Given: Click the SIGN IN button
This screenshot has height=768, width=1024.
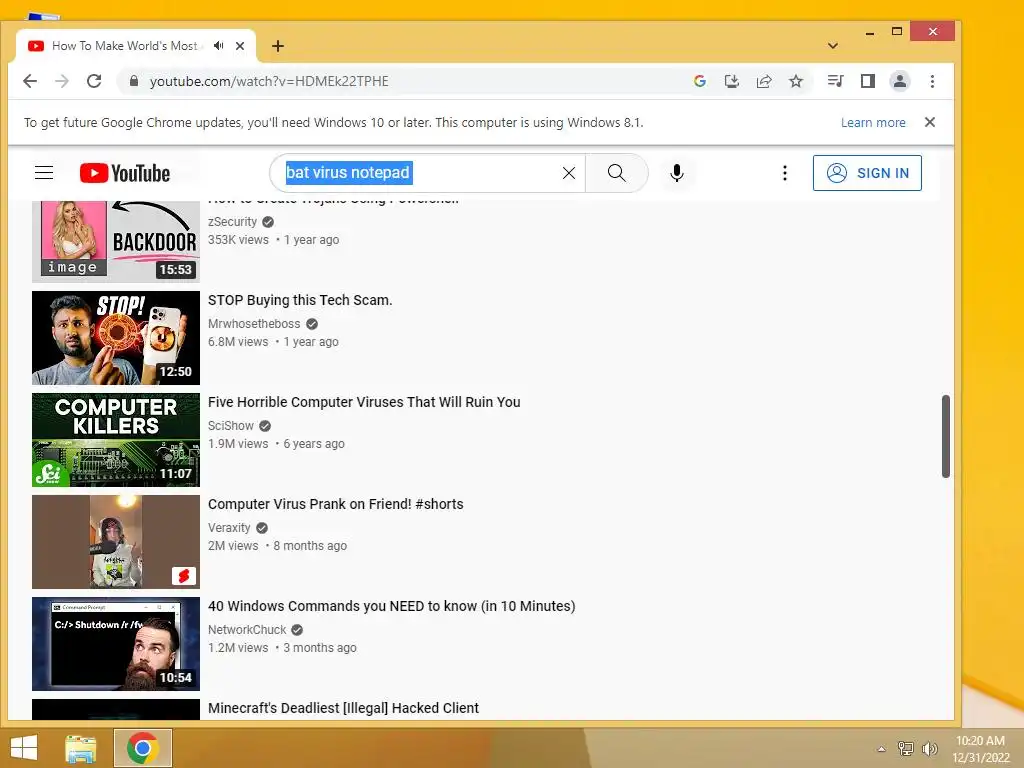Looking at the screenshot, I should coord(867,173).
